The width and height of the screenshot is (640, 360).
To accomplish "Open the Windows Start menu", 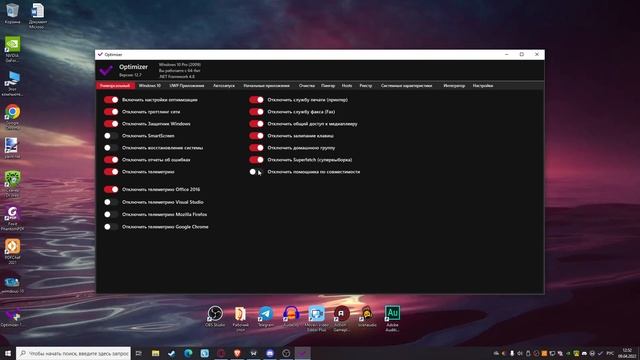I will pyautogui.click(x=8, y=353).
